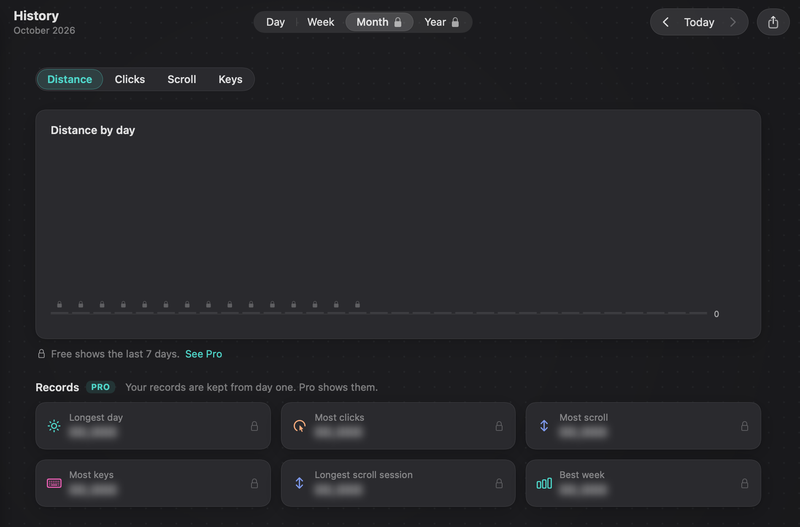Screen dimensions: 800x527
Task: Click the PRO badge next to Records
Action: pos(100,387)
